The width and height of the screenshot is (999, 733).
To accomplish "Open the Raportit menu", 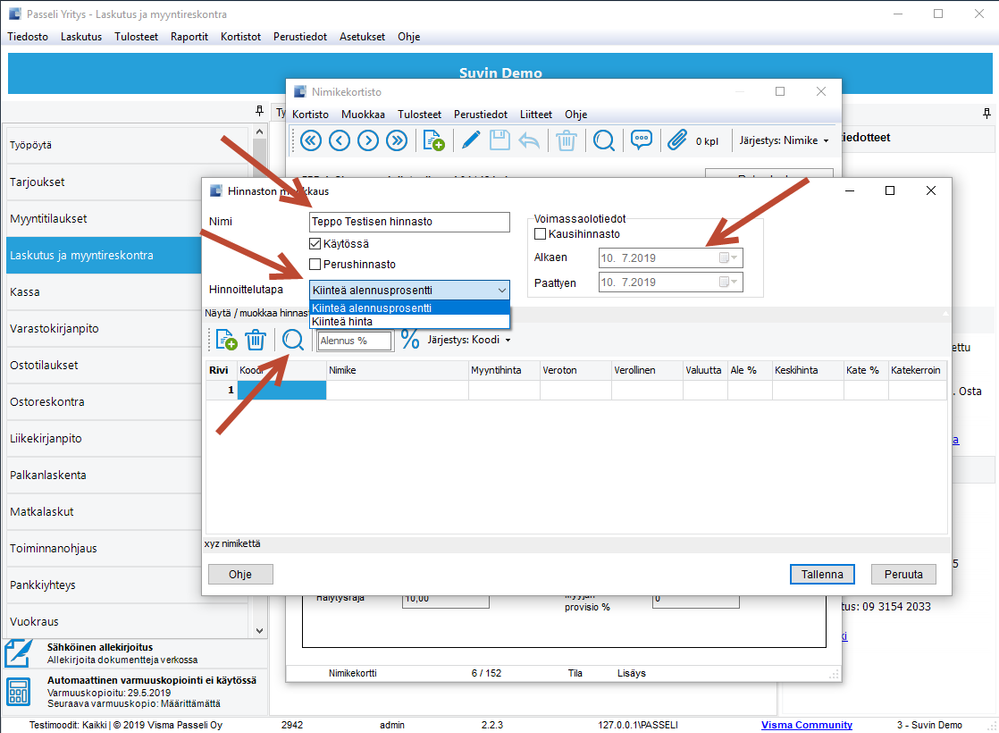I will point(189,37).
